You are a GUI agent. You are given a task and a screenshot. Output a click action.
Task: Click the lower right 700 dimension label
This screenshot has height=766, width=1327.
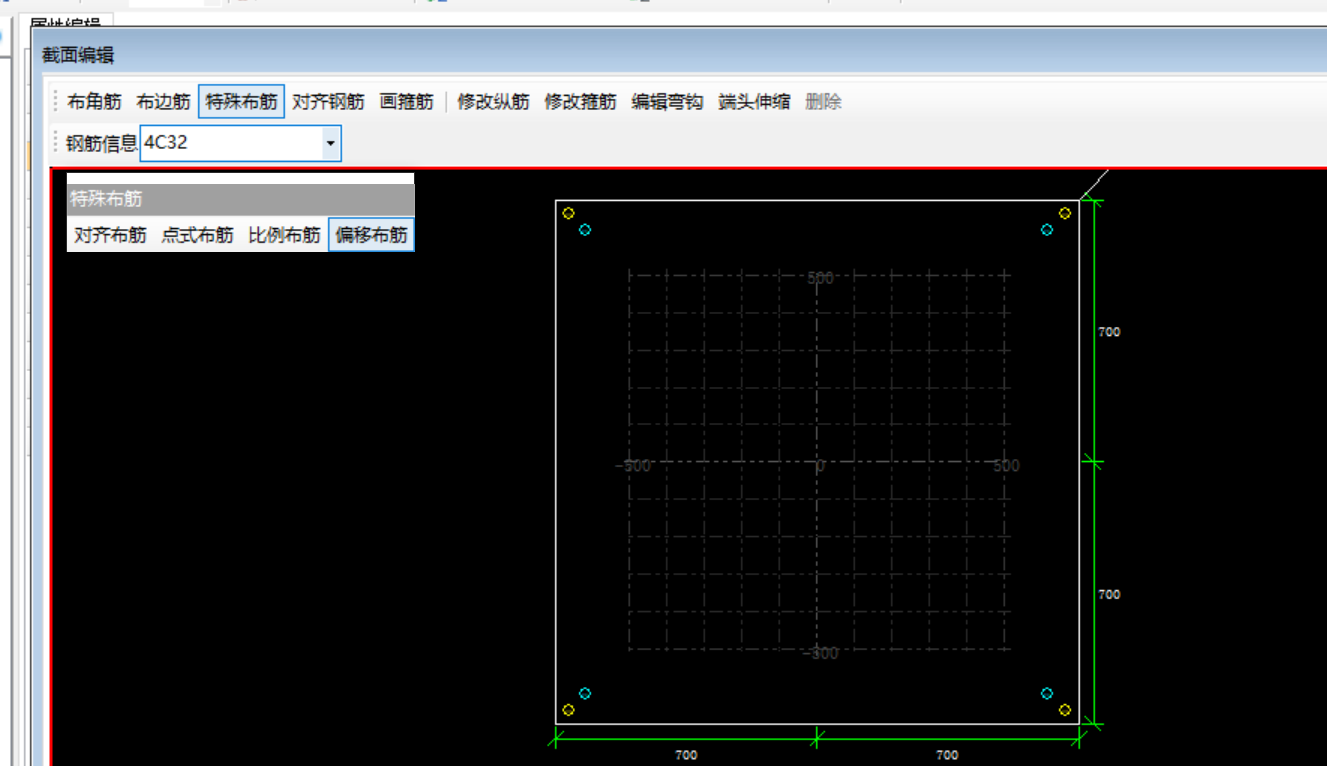click(x=1109, y=594)
